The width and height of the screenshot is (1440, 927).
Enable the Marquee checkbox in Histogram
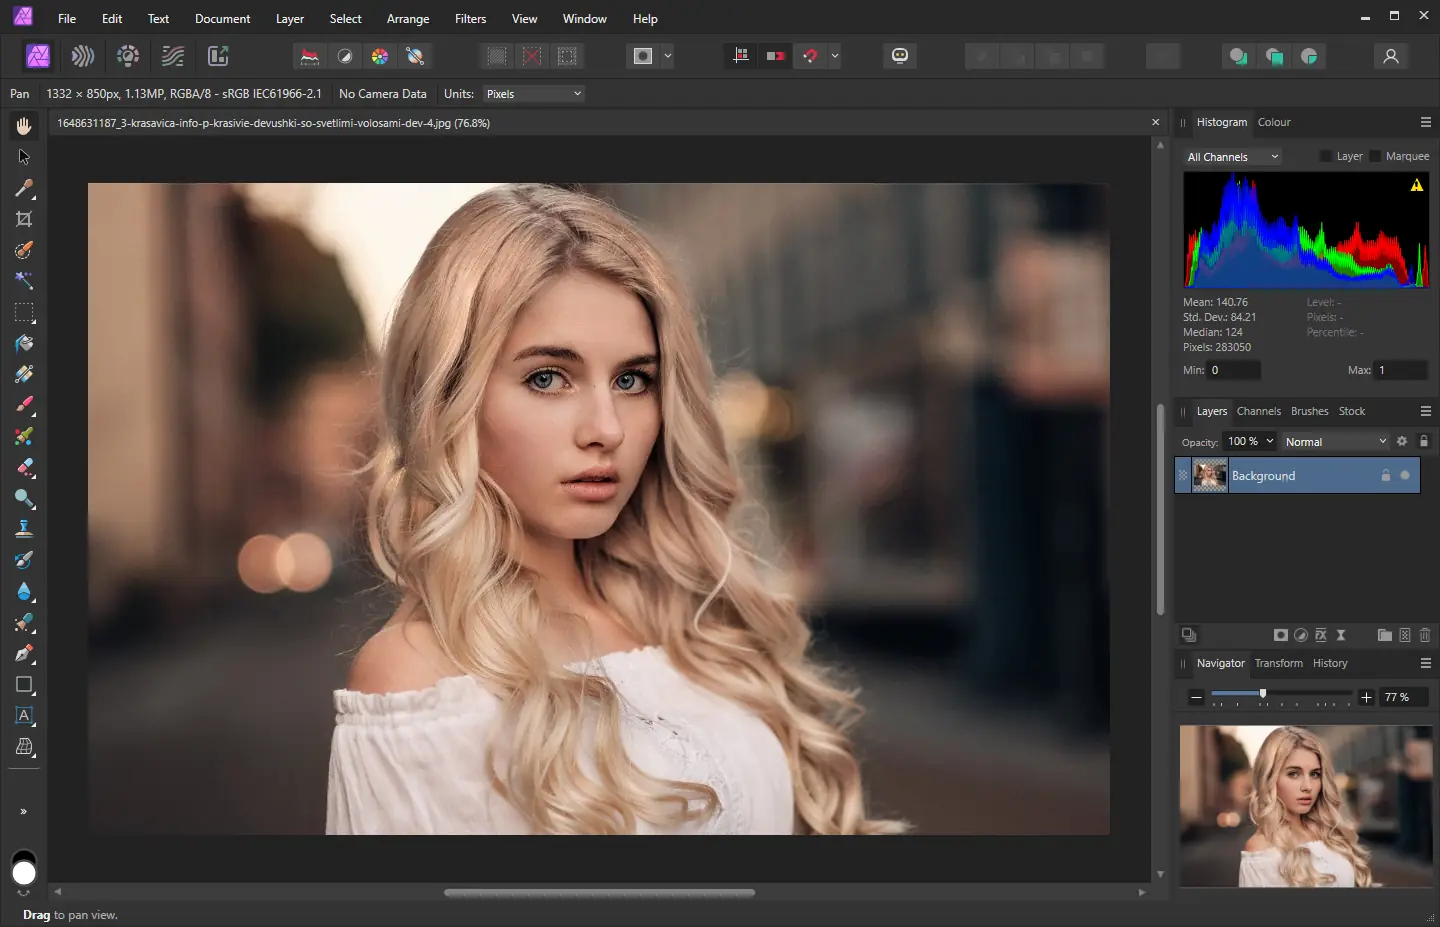point(1375,156)
